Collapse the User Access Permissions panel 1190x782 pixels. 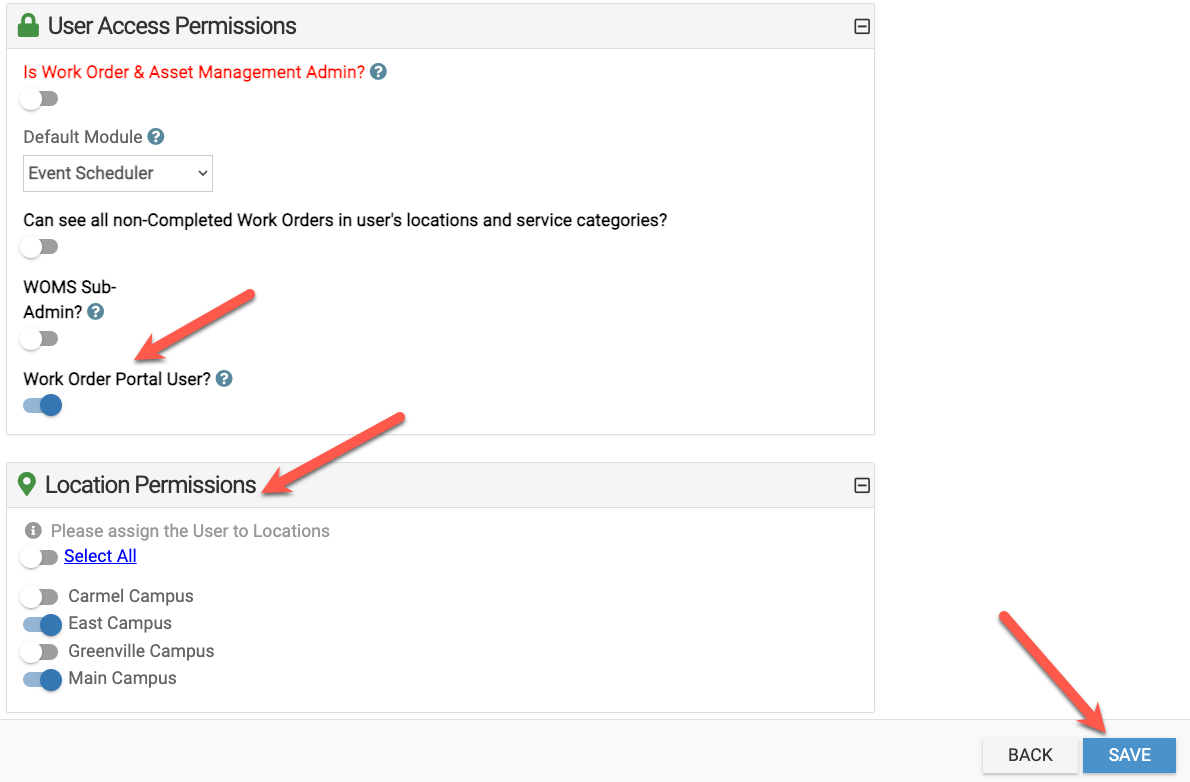pyautogui.click(x=861, y=27)
